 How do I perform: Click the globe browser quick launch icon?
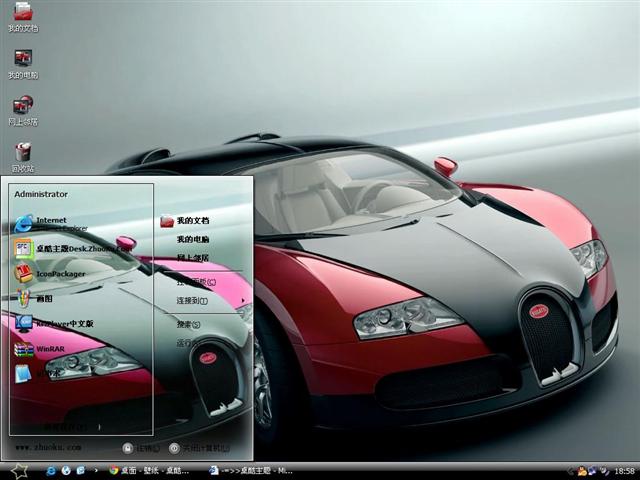pyautogui.click(x=66, y=471)
